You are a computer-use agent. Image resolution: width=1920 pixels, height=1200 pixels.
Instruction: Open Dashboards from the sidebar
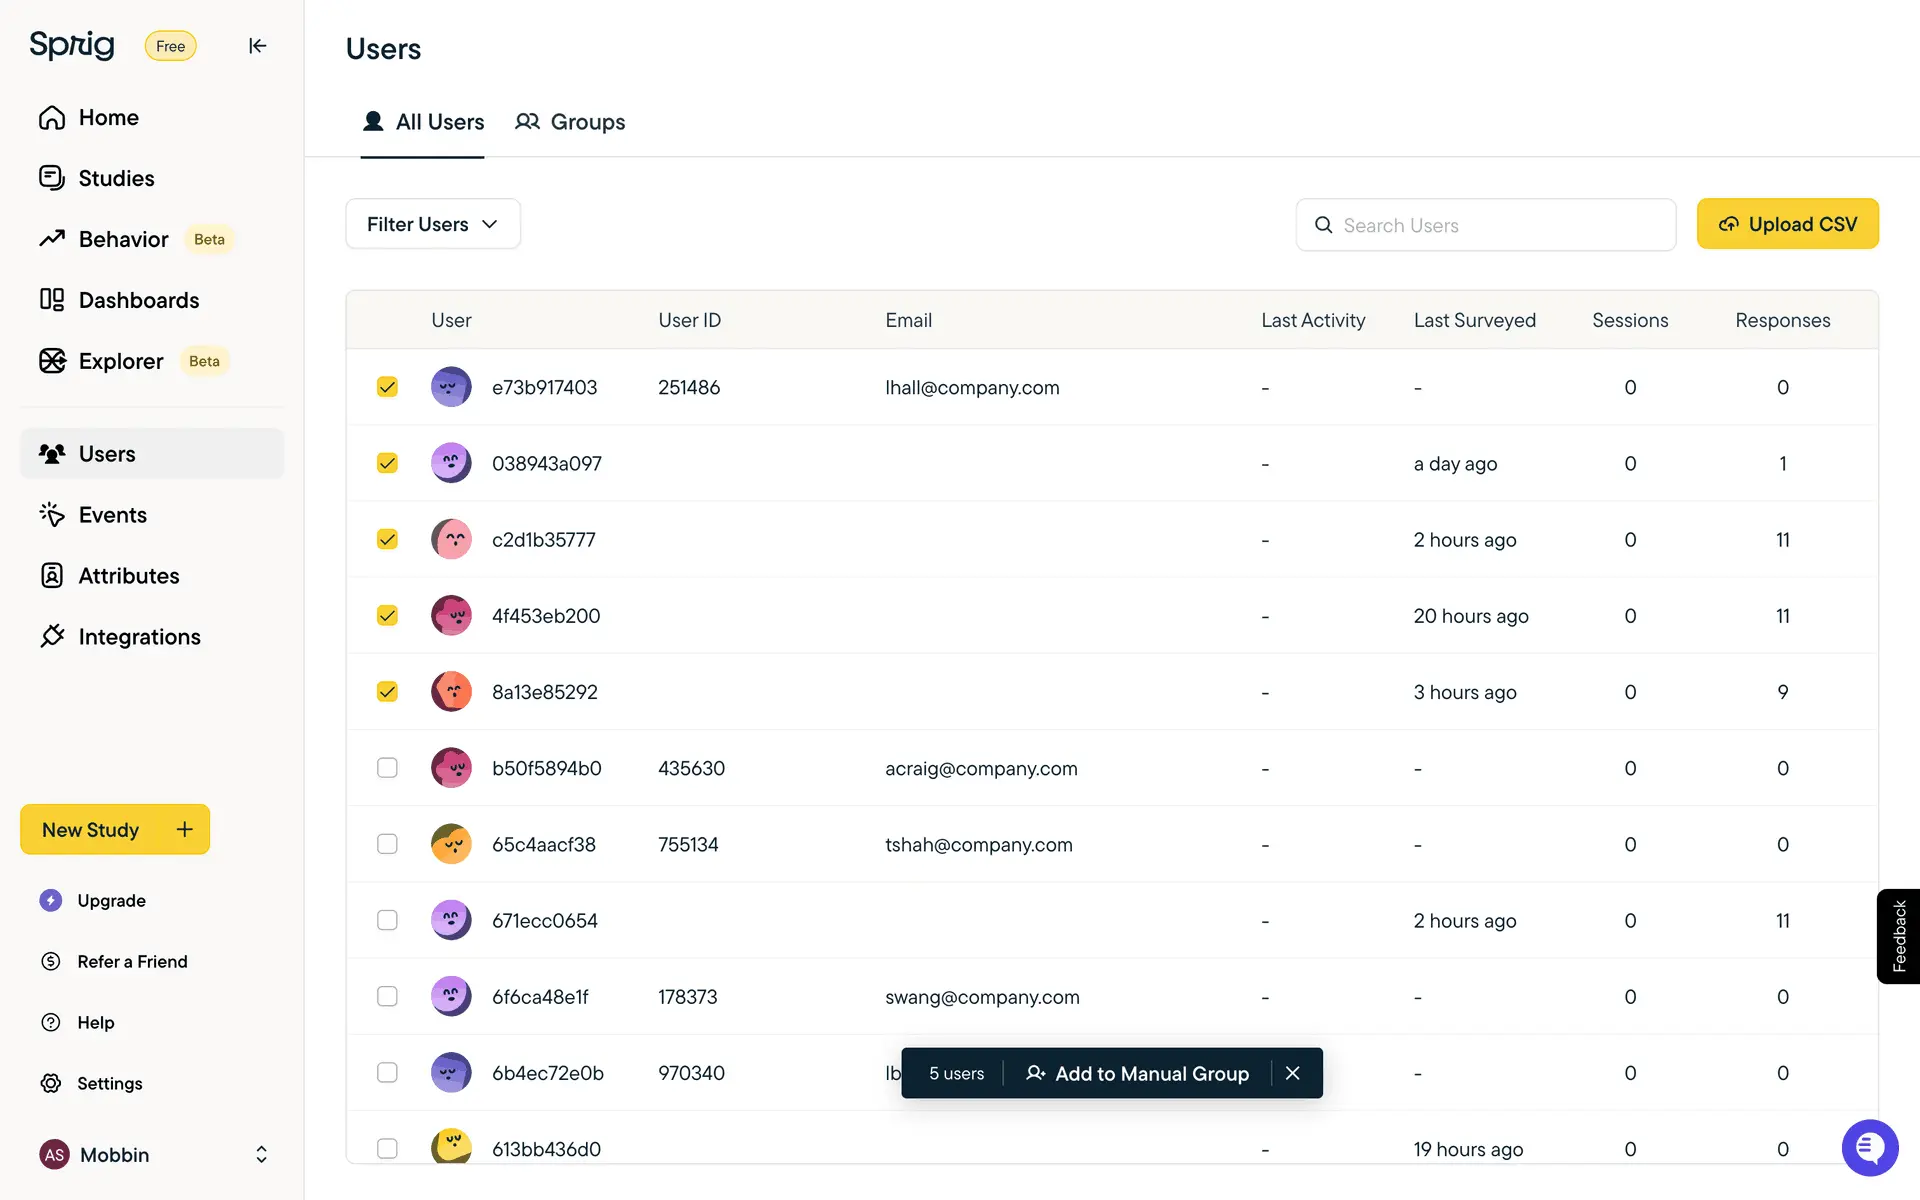click(138, 301)
